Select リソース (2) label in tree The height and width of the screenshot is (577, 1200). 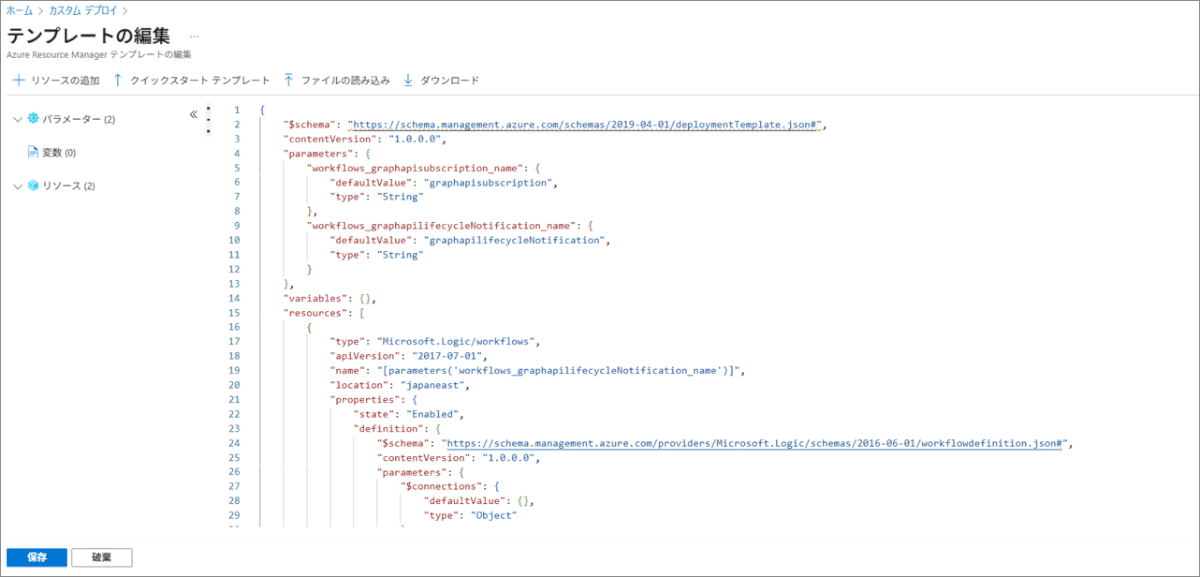pyautogui.click(x=69, y=186)
